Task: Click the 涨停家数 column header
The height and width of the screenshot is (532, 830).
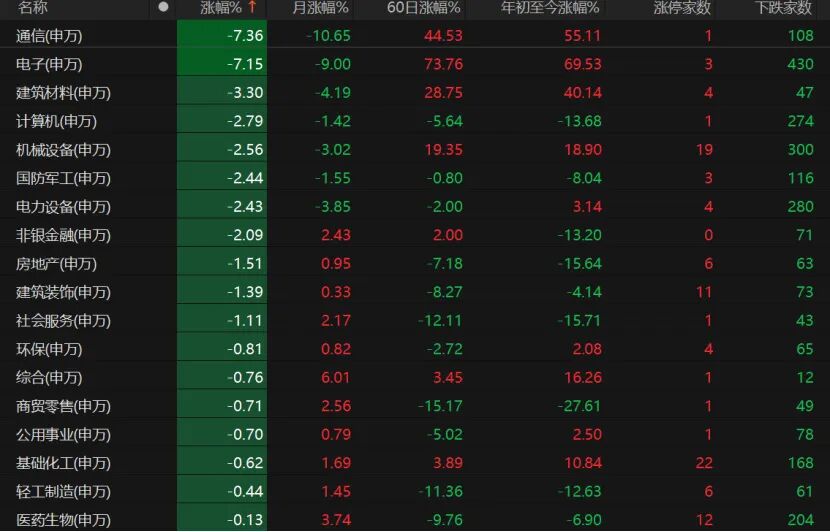Action: coord(682,7)
